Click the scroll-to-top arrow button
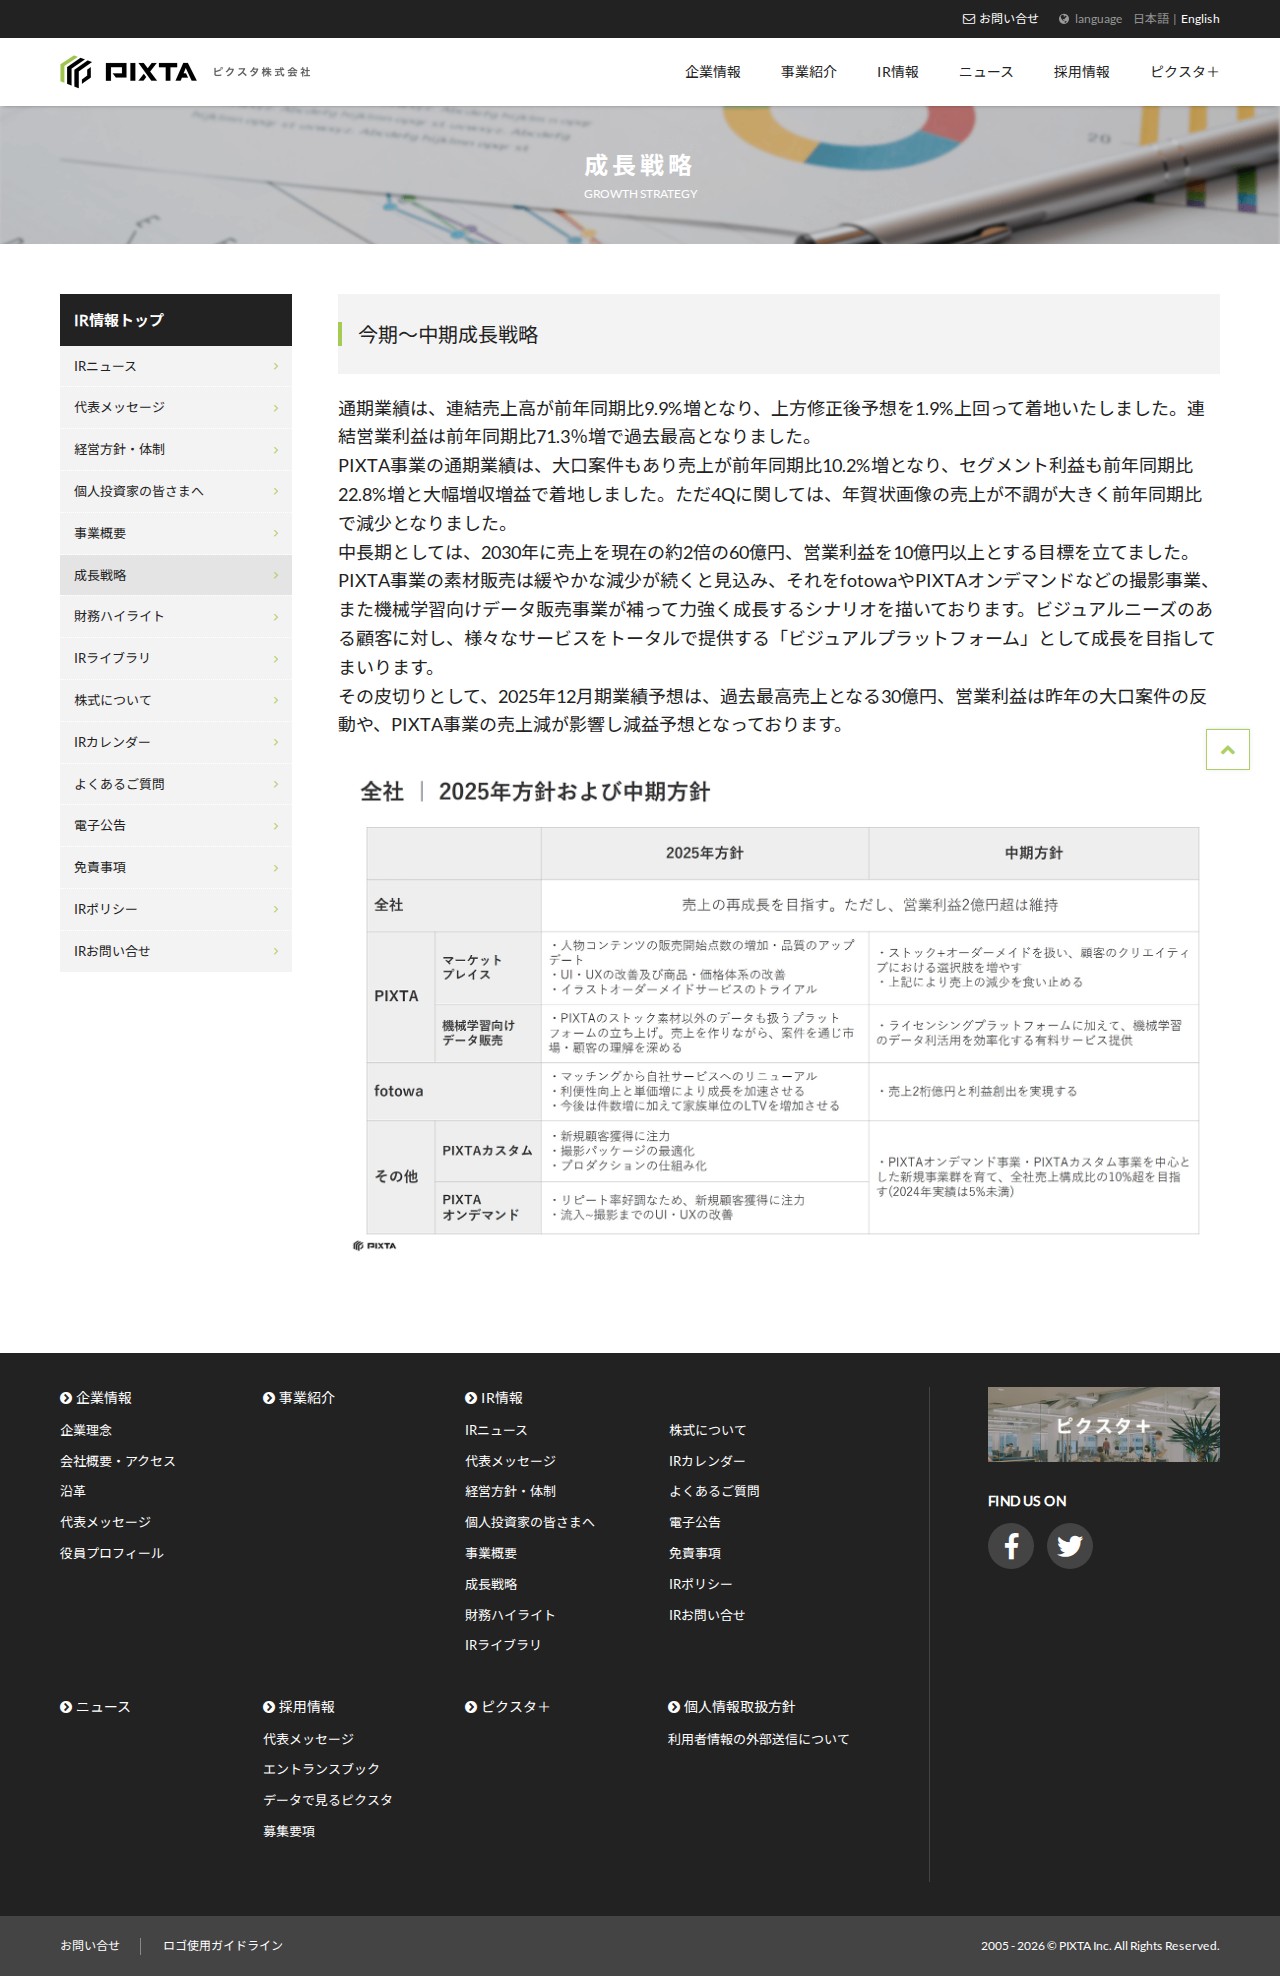This screenshot has width=1280, height=1976. point(1228,750)
